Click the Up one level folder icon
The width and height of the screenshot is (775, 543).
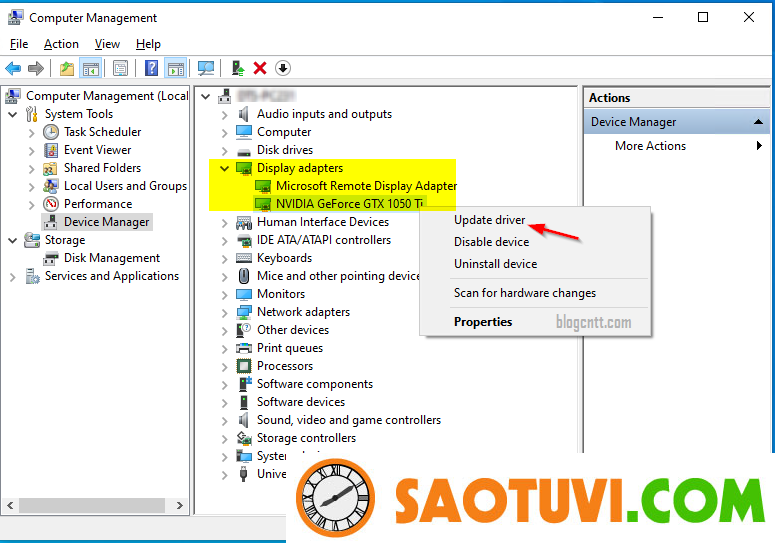tap(67, 68)
